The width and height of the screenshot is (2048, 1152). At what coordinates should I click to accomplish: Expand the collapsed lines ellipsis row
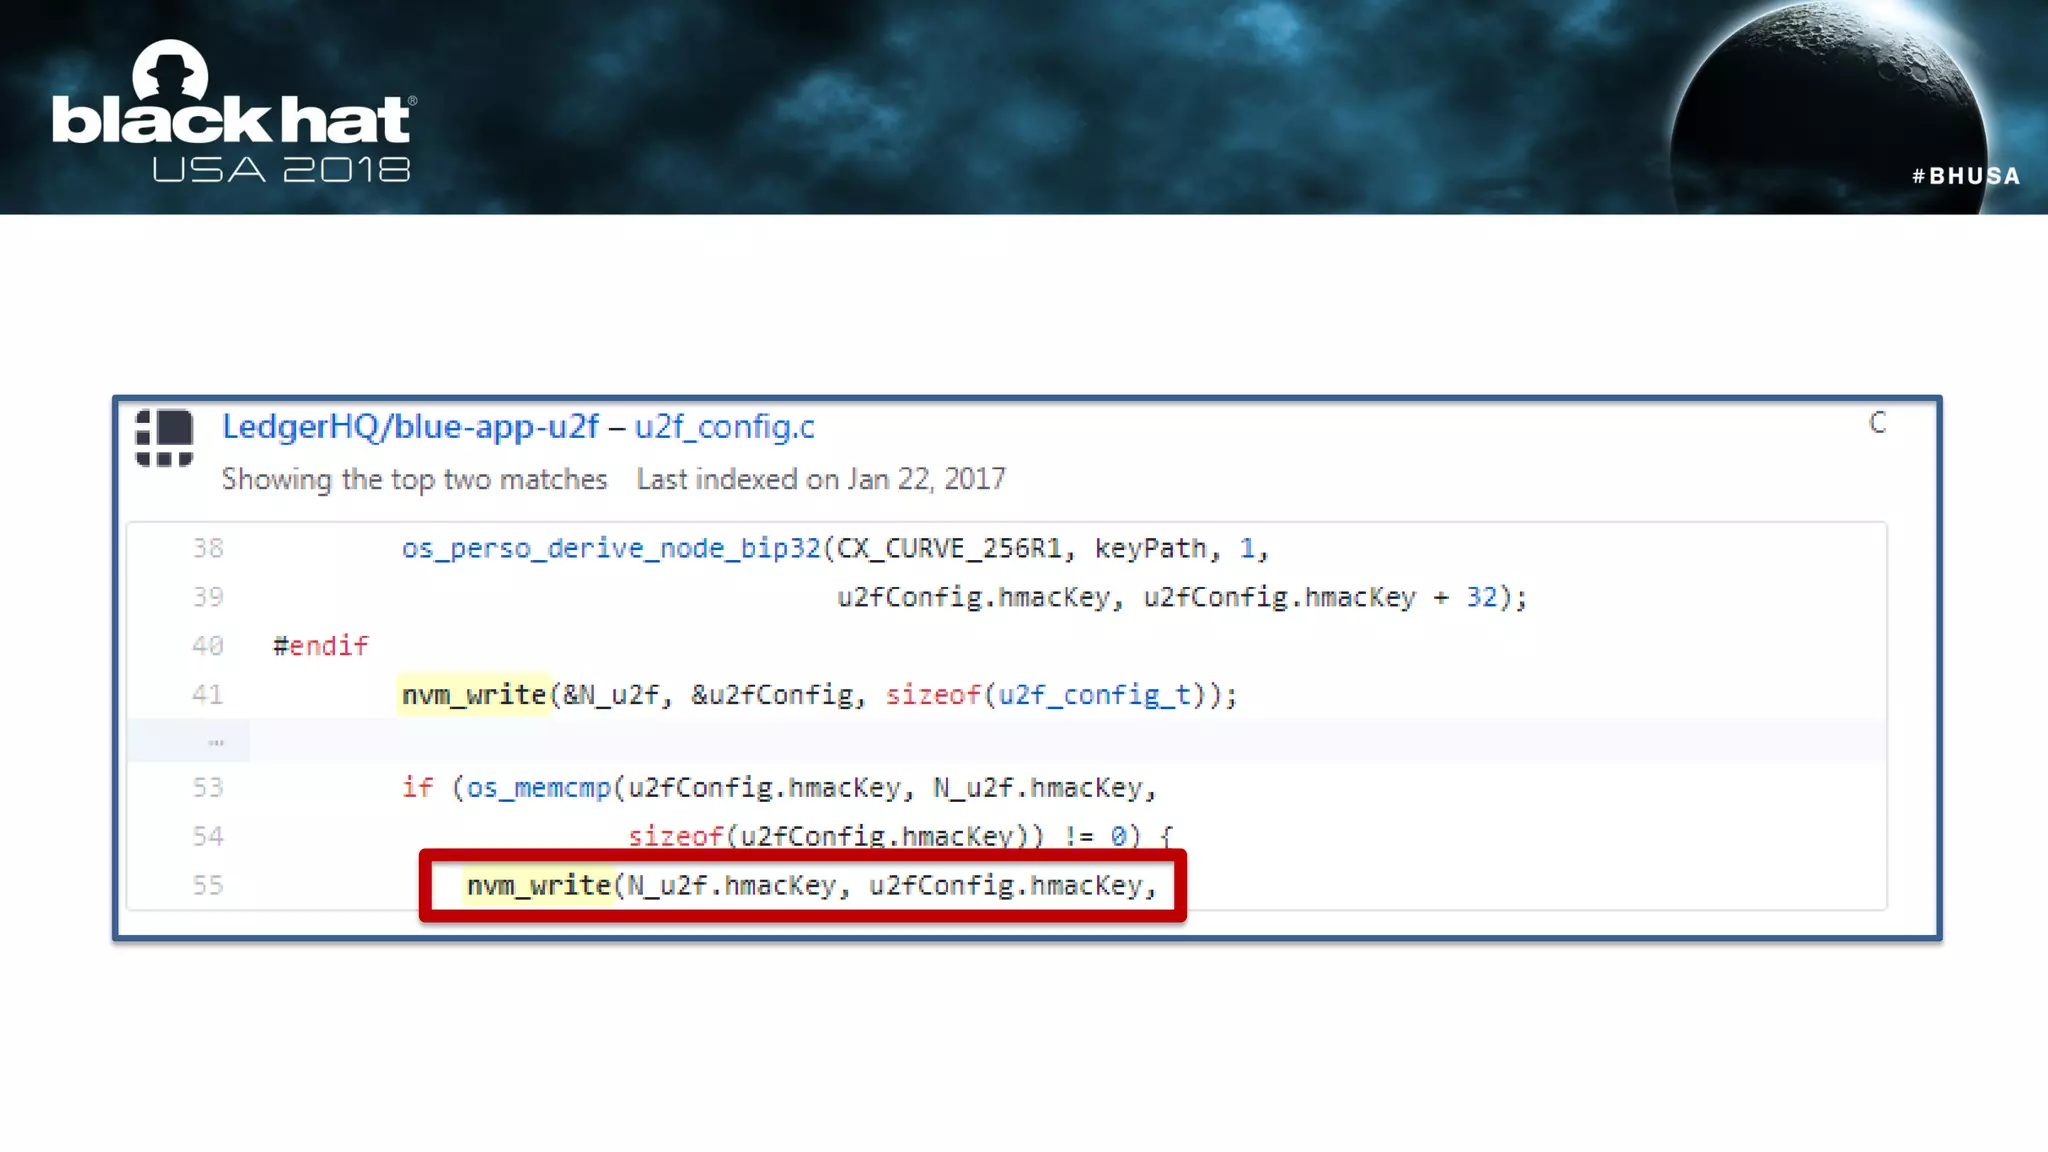[x=216, y=742]
